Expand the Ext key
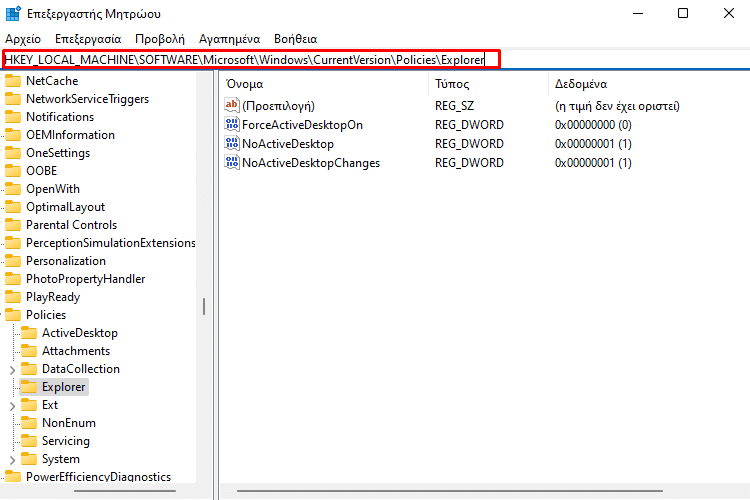Image resolution: width=750 pixels, height=500 pixels. pyautogui.click(x=12, y=406)
